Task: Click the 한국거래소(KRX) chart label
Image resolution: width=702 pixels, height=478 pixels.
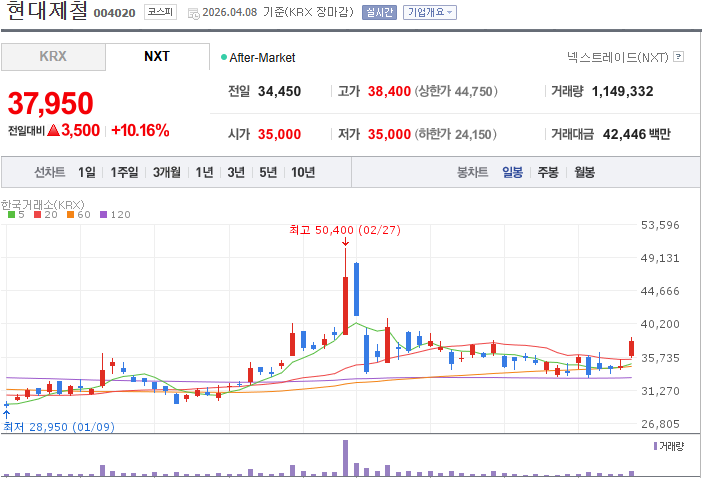Action: (x=43, y=205)
